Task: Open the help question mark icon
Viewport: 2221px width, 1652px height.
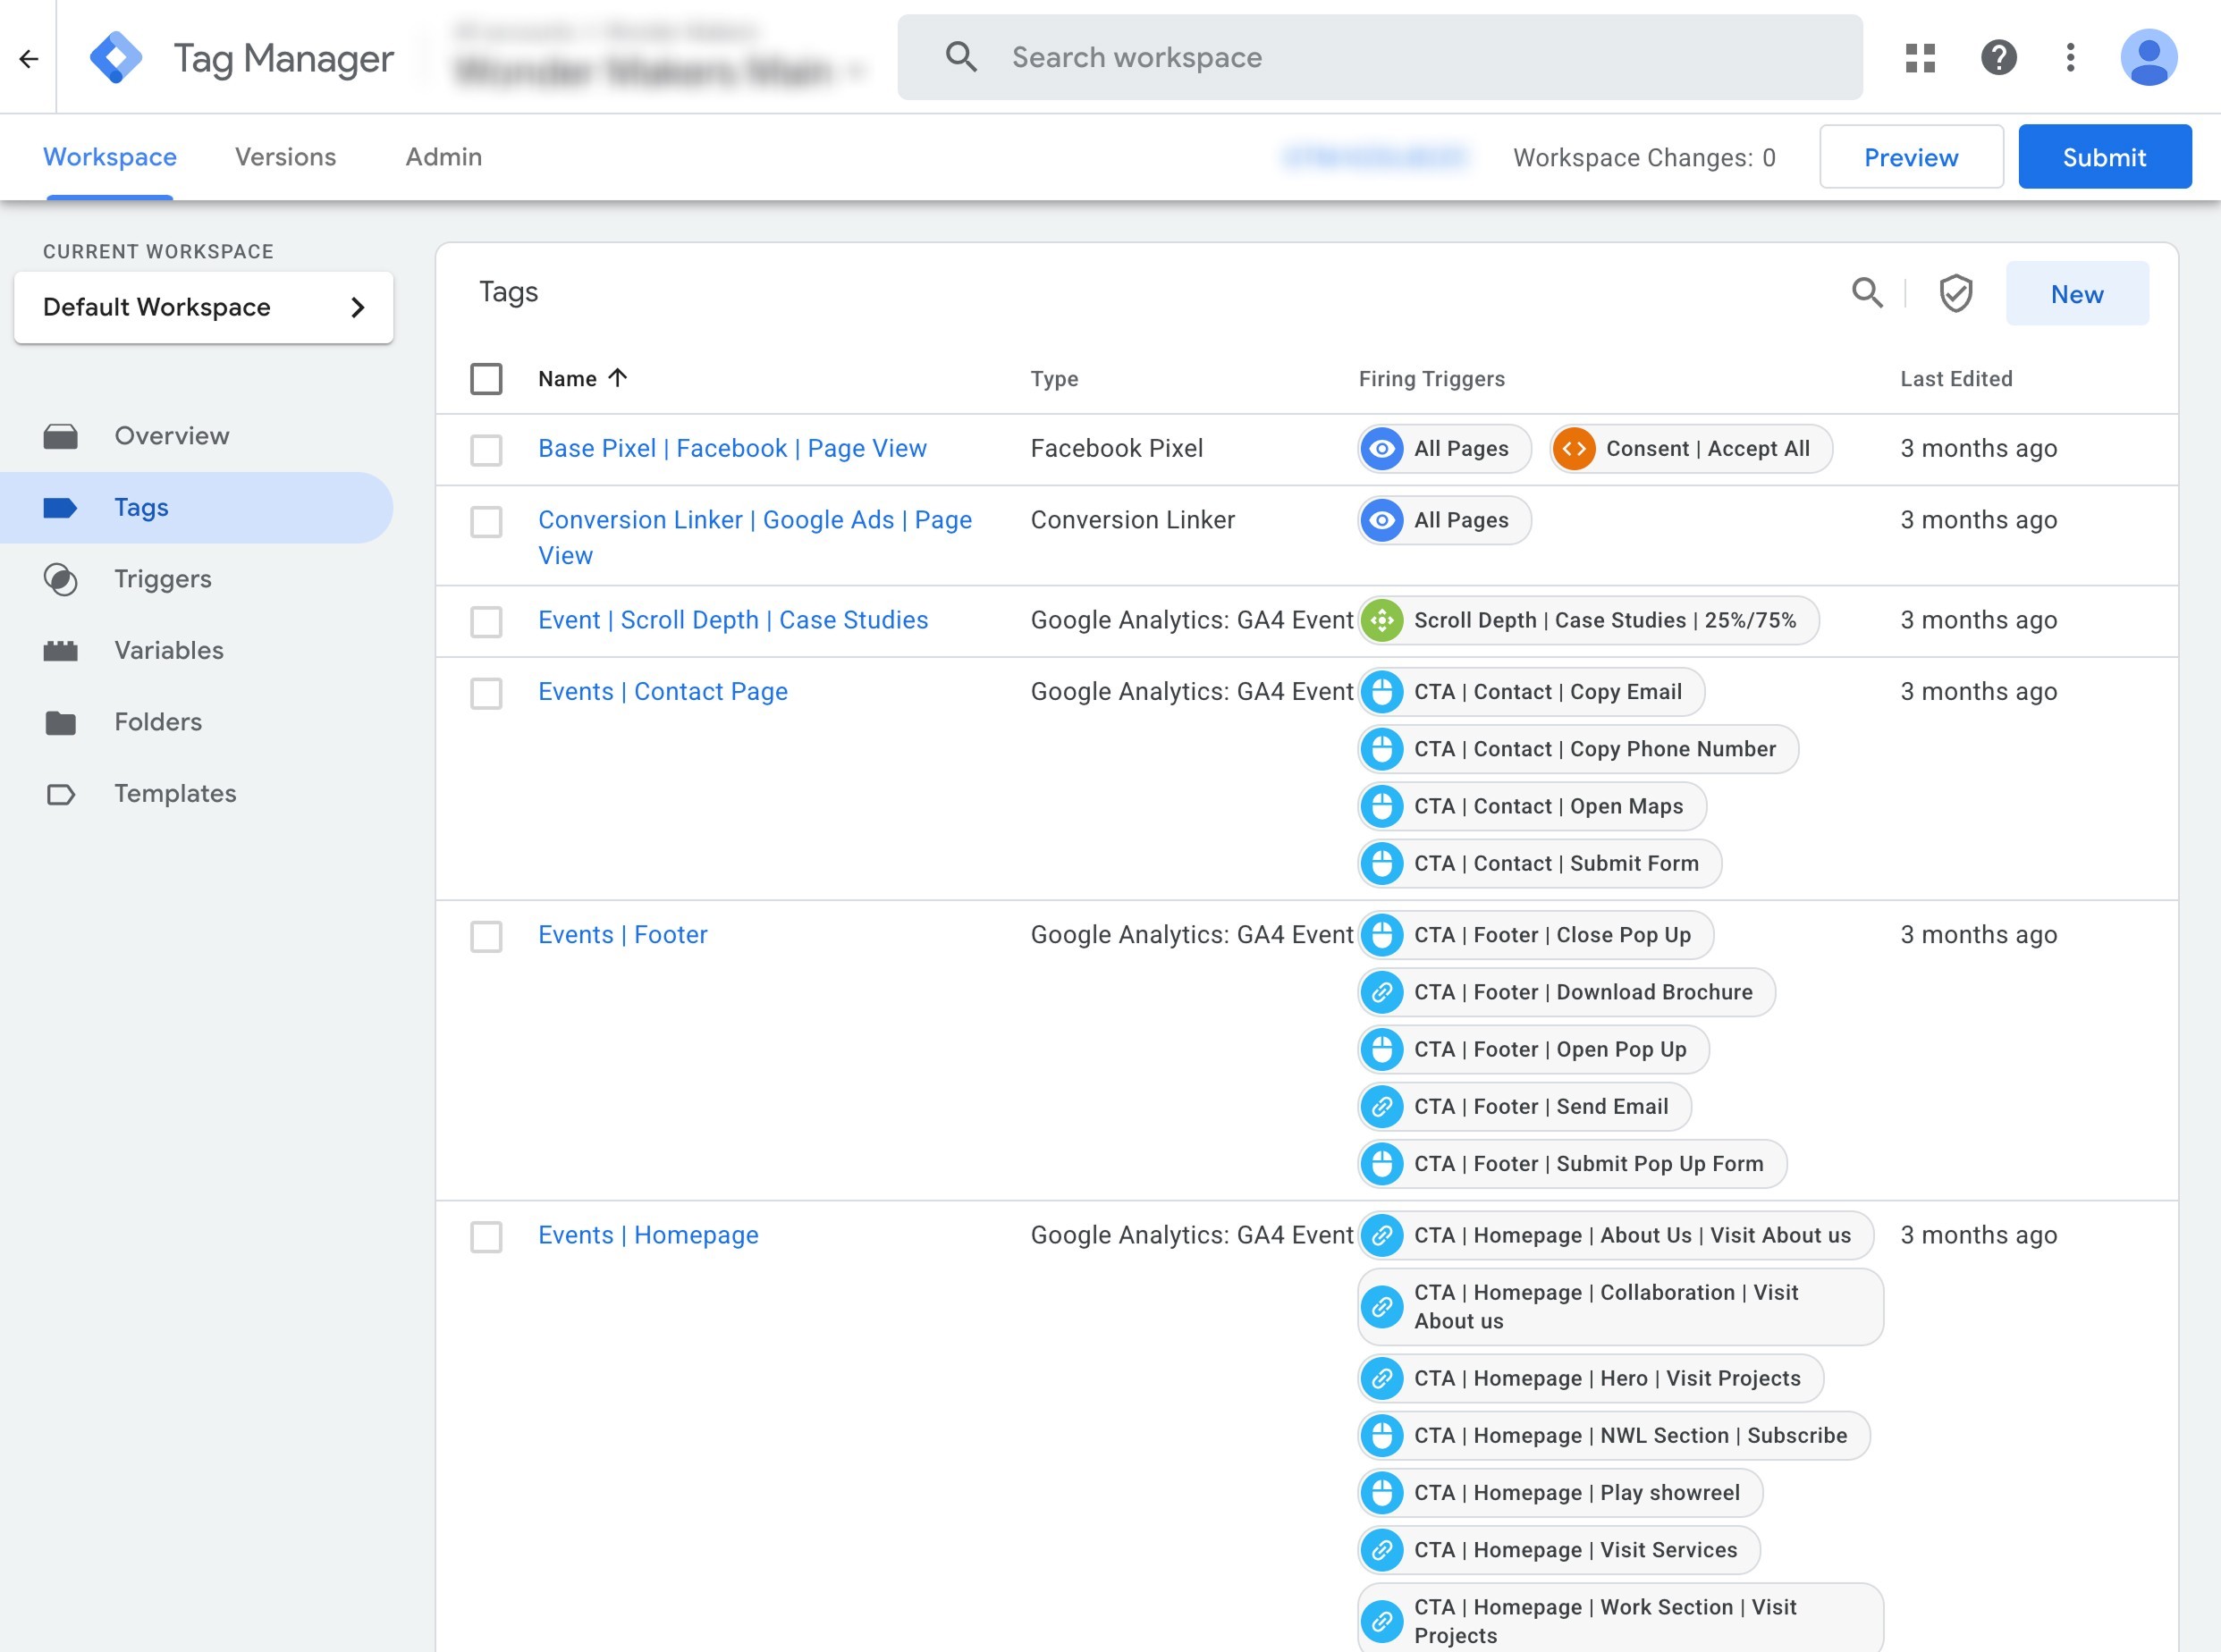Action: 1998,58
